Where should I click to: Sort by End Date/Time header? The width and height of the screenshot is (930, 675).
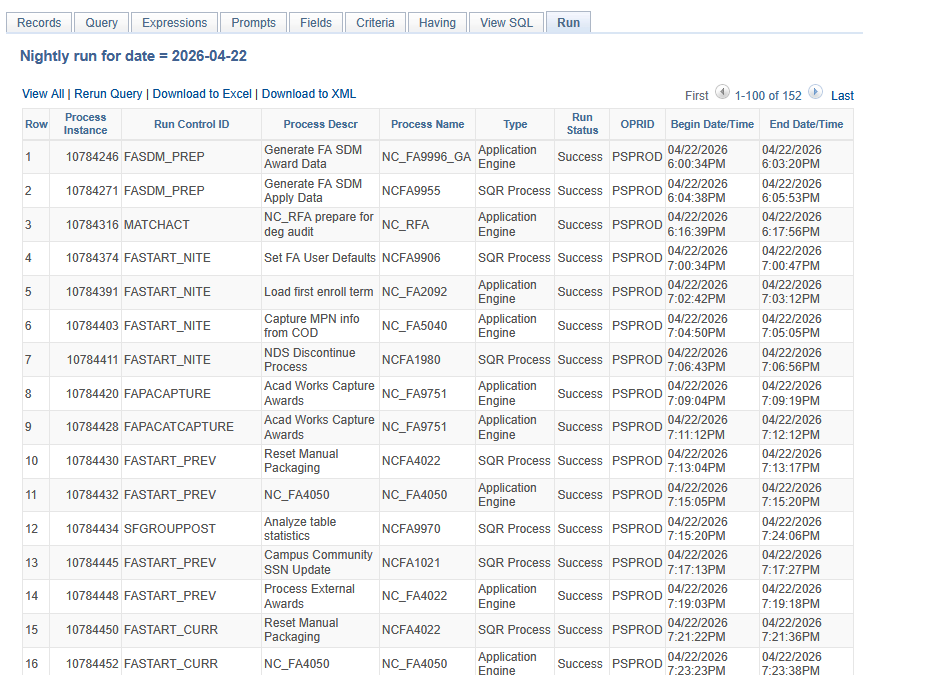pos(806,124)
